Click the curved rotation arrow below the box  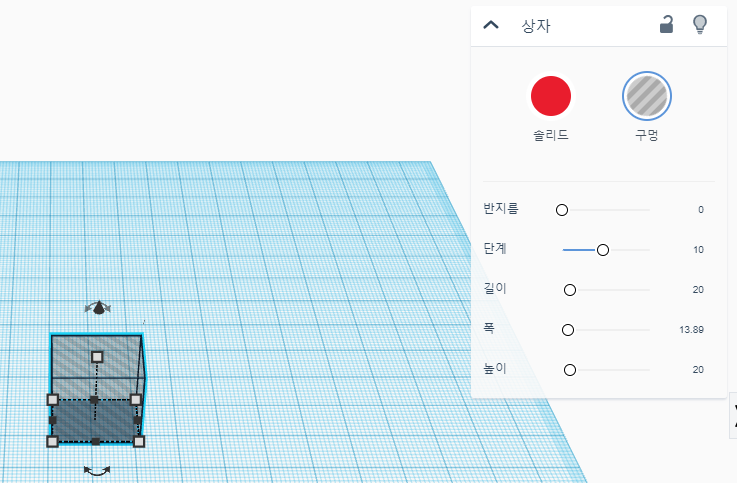click(97, 470)
